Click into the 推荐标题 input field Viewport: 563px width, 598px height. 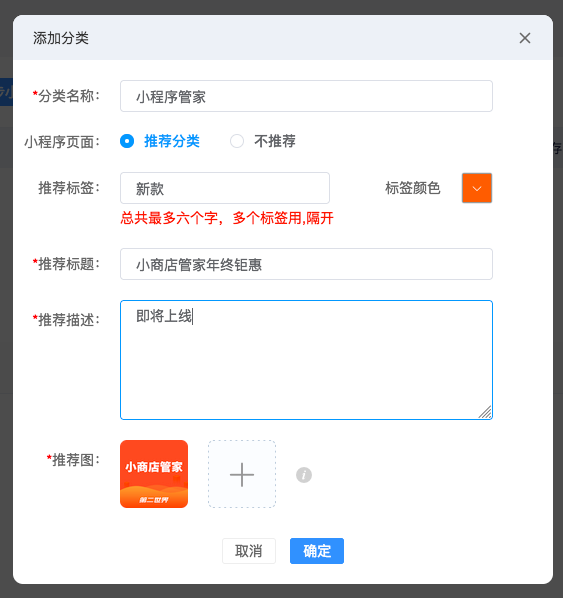(x=306, y=264)
